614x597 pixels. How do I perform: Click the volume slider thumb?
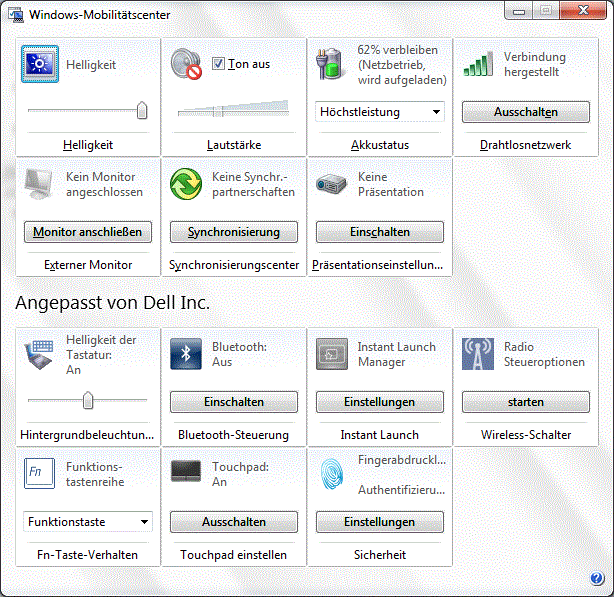pos(218,112)
